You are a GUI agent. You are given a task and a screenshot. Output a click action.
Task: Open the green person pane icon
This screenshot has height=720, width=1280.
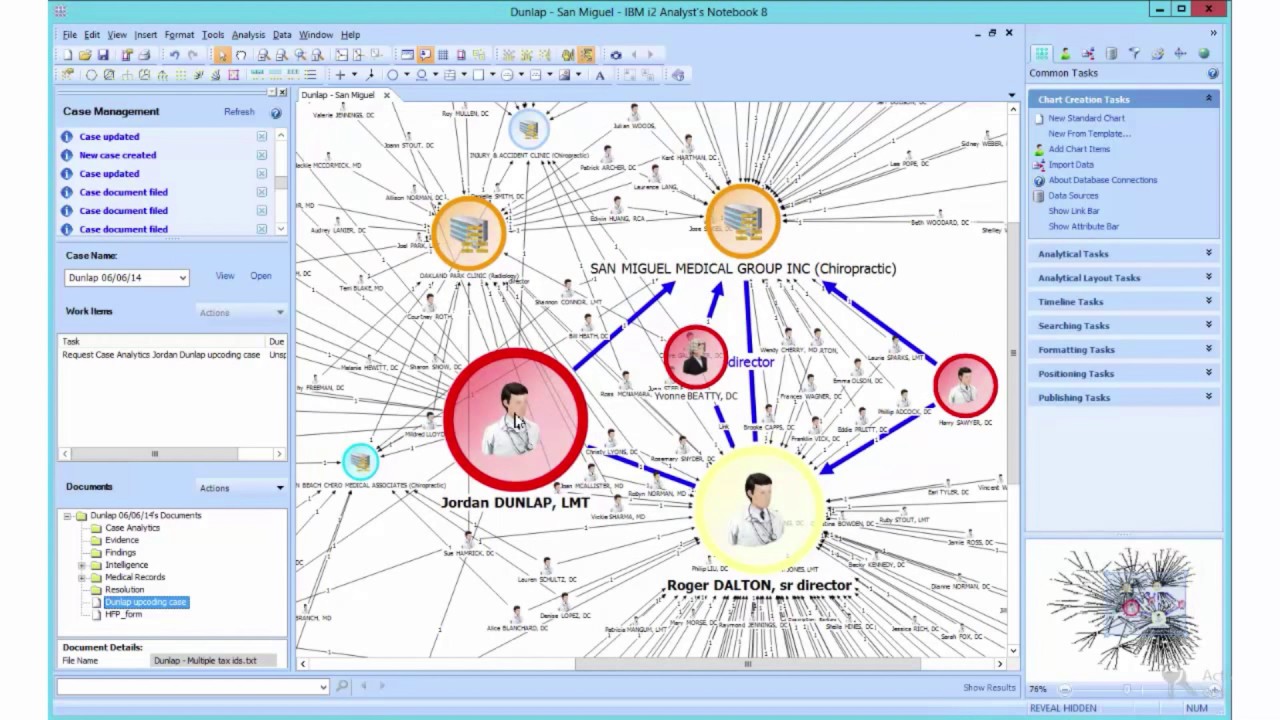(x=1065, y=54)
